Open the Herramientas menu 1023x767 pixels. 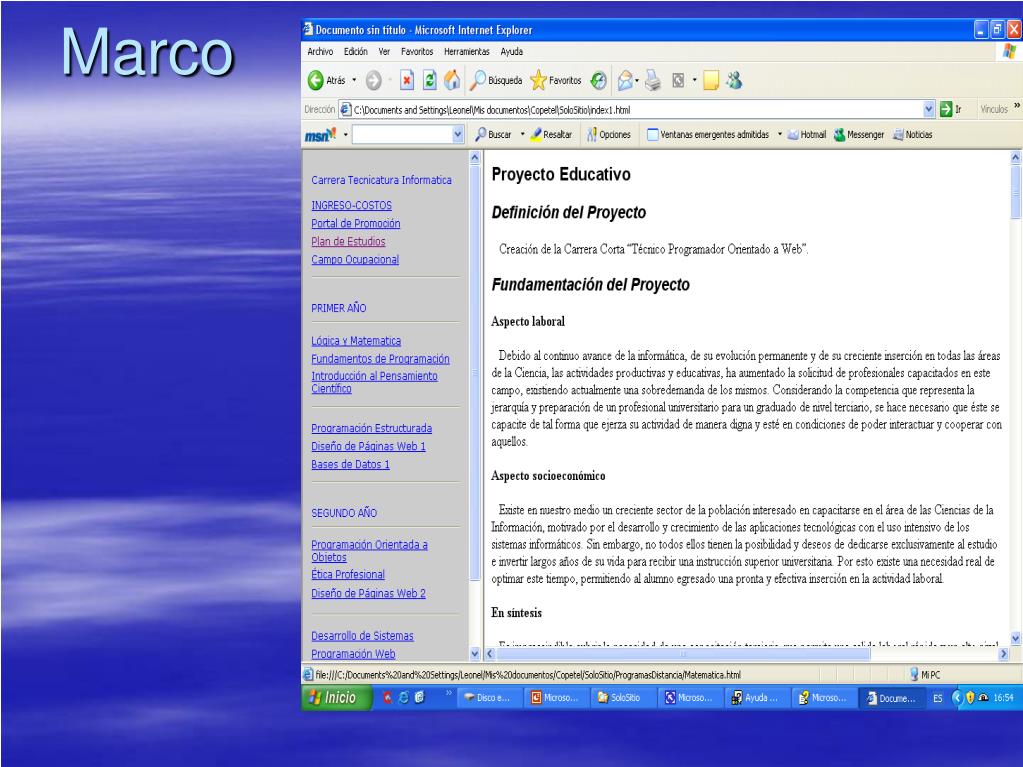point(466,52)
